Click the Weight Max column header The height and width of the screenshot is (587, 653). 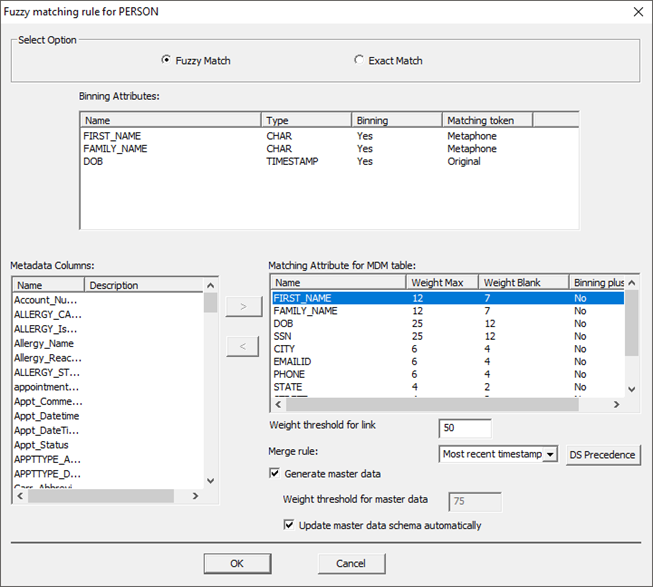pyautogui.click(x=442, y=283)
